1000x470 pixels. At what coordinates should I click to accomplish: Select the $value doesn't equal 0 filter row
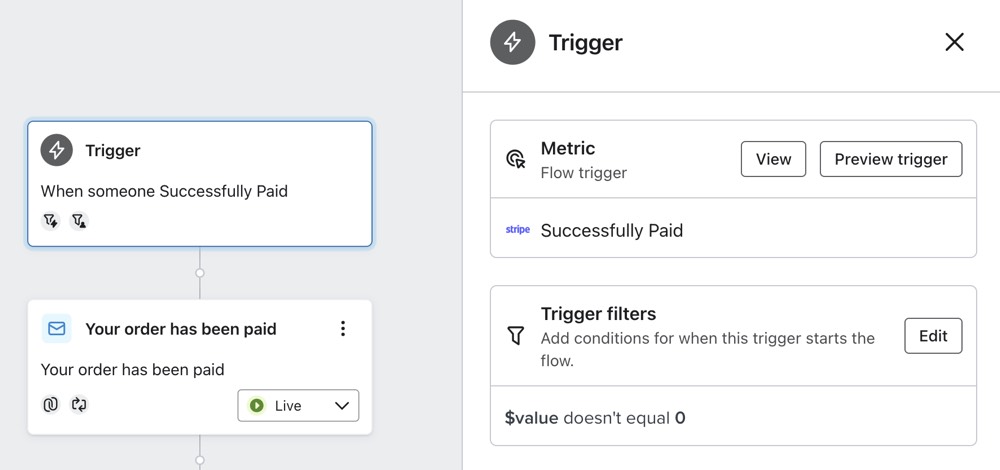point(595,418)
